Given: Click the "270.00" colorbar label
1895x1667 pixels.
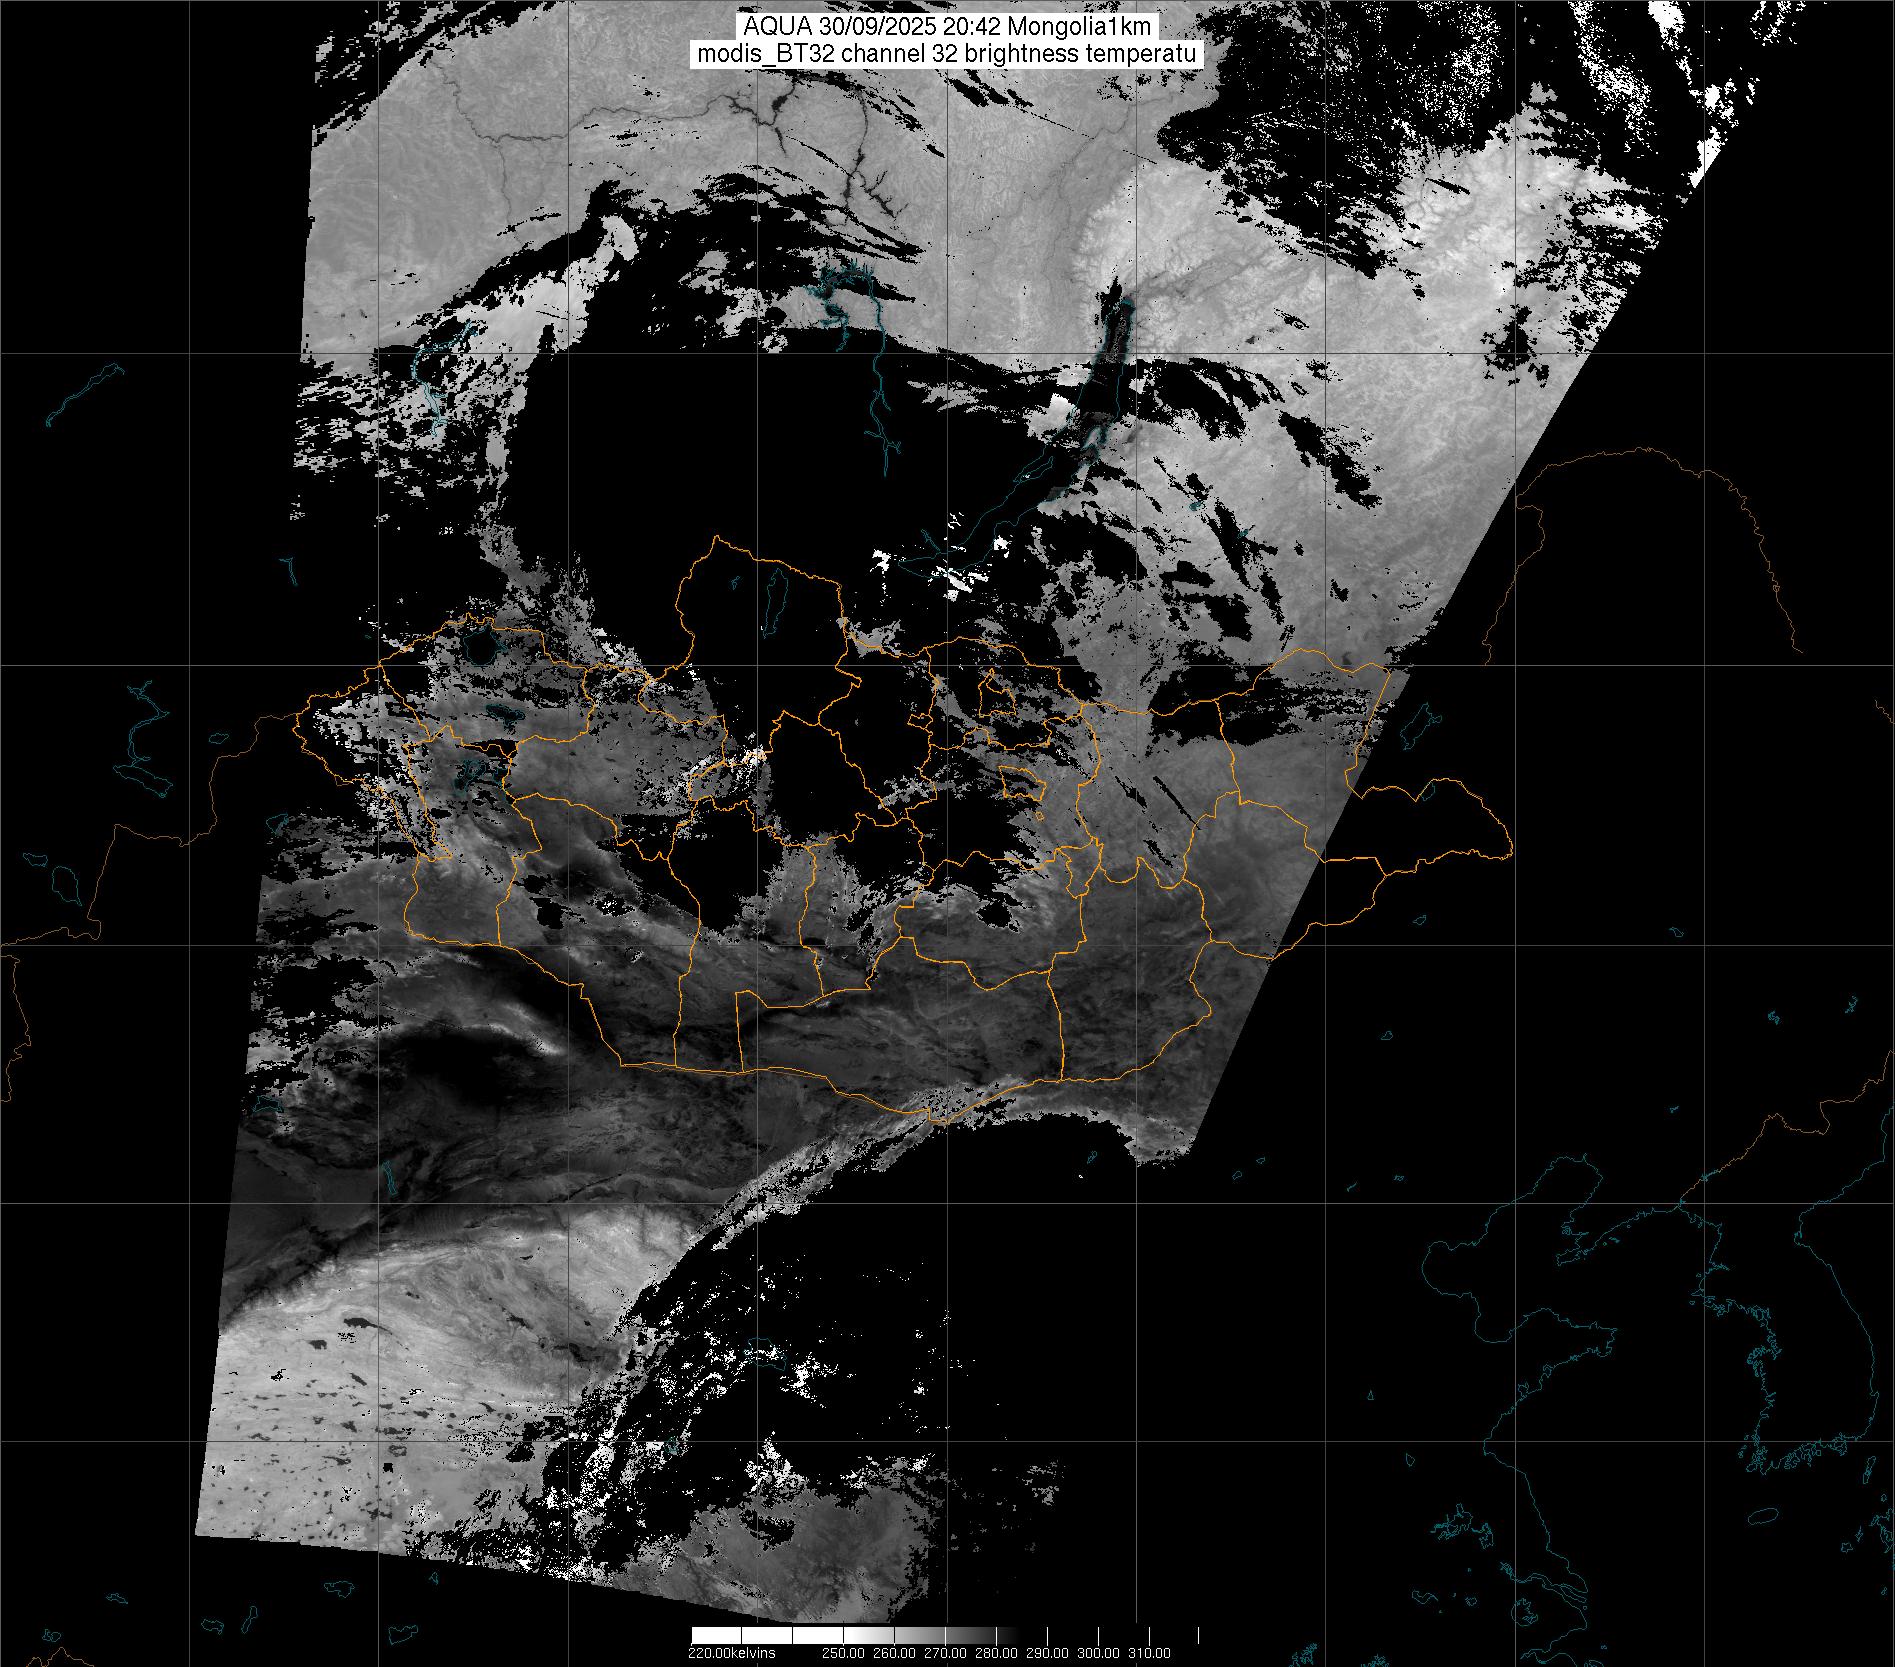Looking at the screenshot, I should coord(947,1653).
